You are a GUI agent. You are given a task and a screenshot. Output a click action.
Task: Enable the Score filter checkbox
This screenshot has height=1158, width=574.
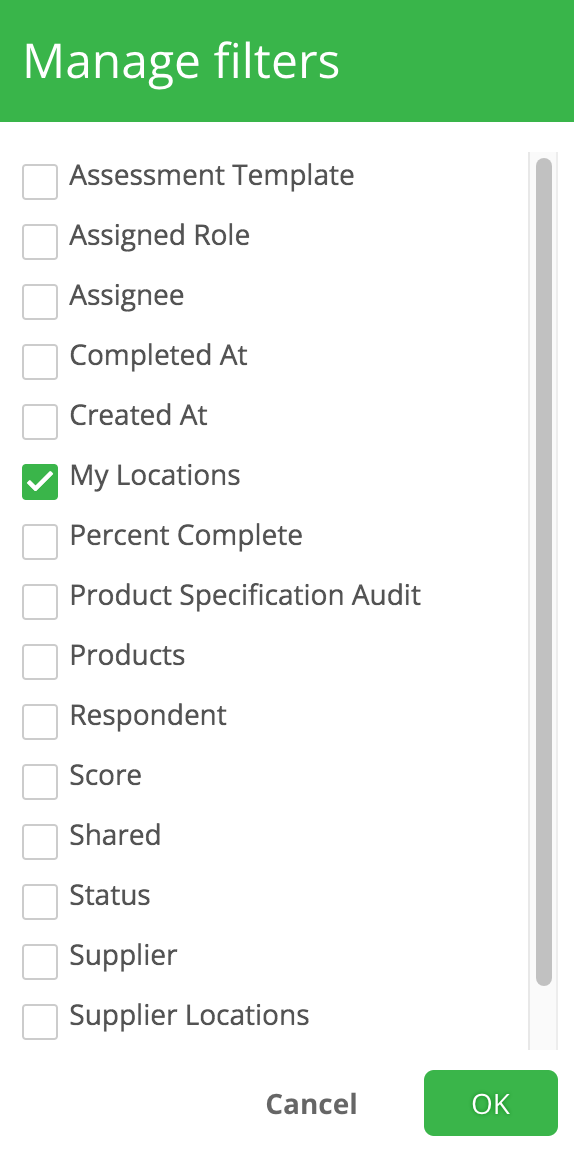[x=40, y=781]
